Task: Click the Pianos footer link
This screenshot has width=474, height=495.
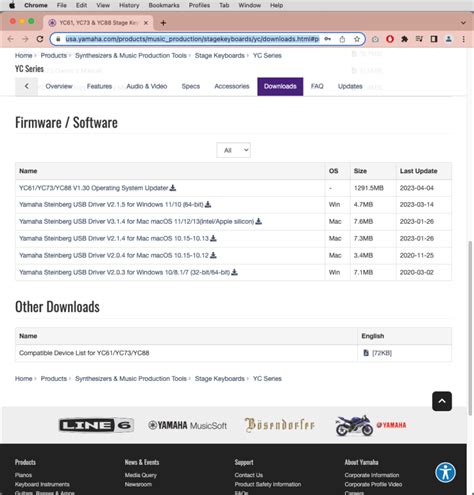Action: [23, 475]
